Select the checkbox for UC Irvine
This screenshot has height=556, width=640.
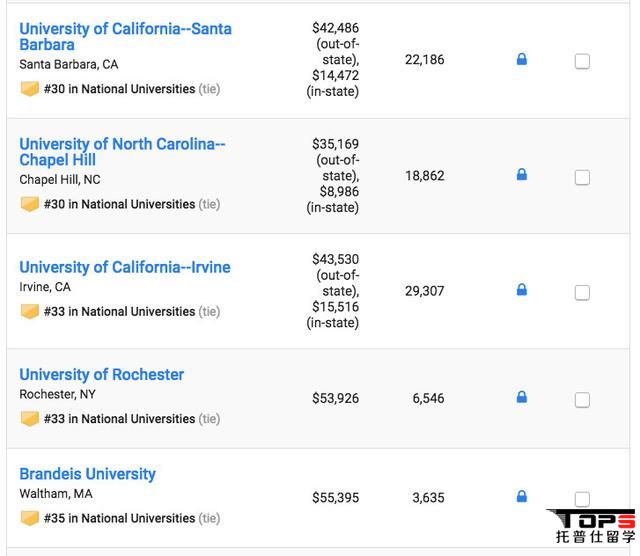(x=582, y=293)
